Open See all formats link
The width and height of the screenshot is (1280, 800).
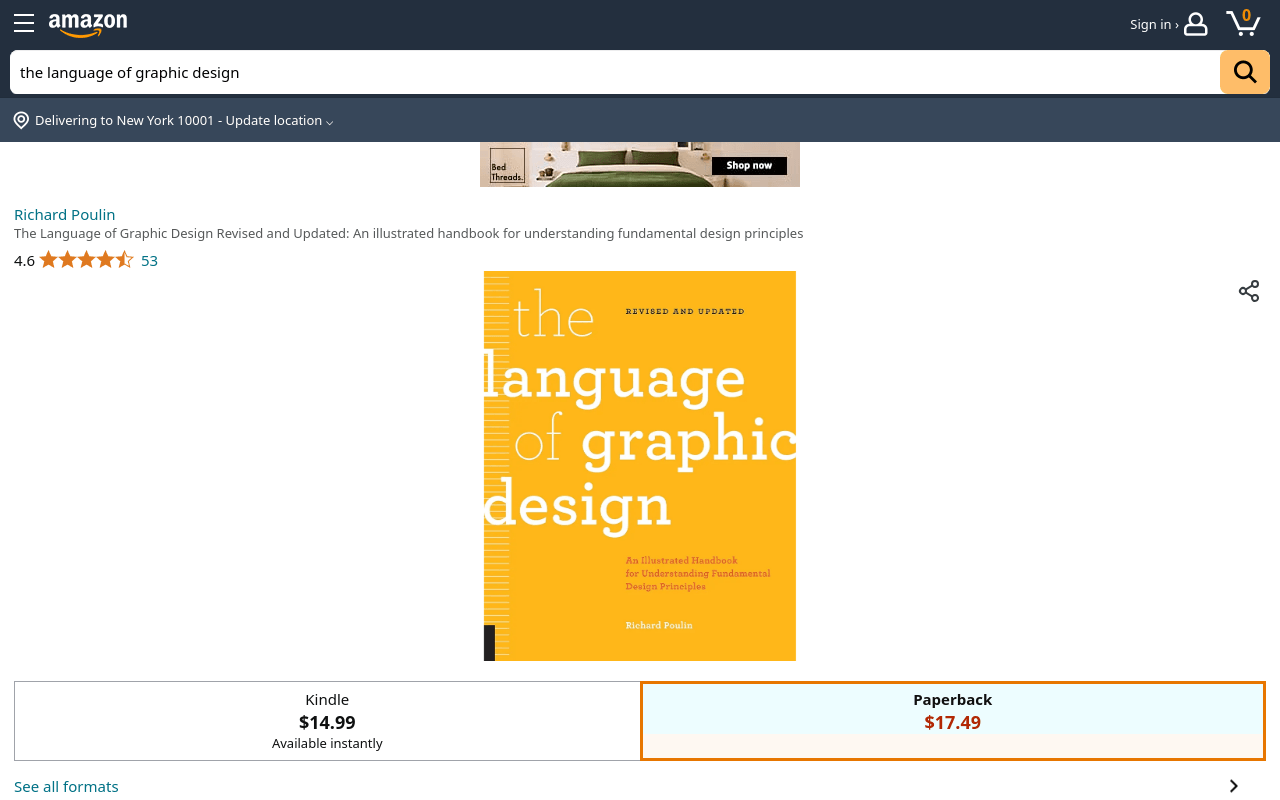(66, 786)
